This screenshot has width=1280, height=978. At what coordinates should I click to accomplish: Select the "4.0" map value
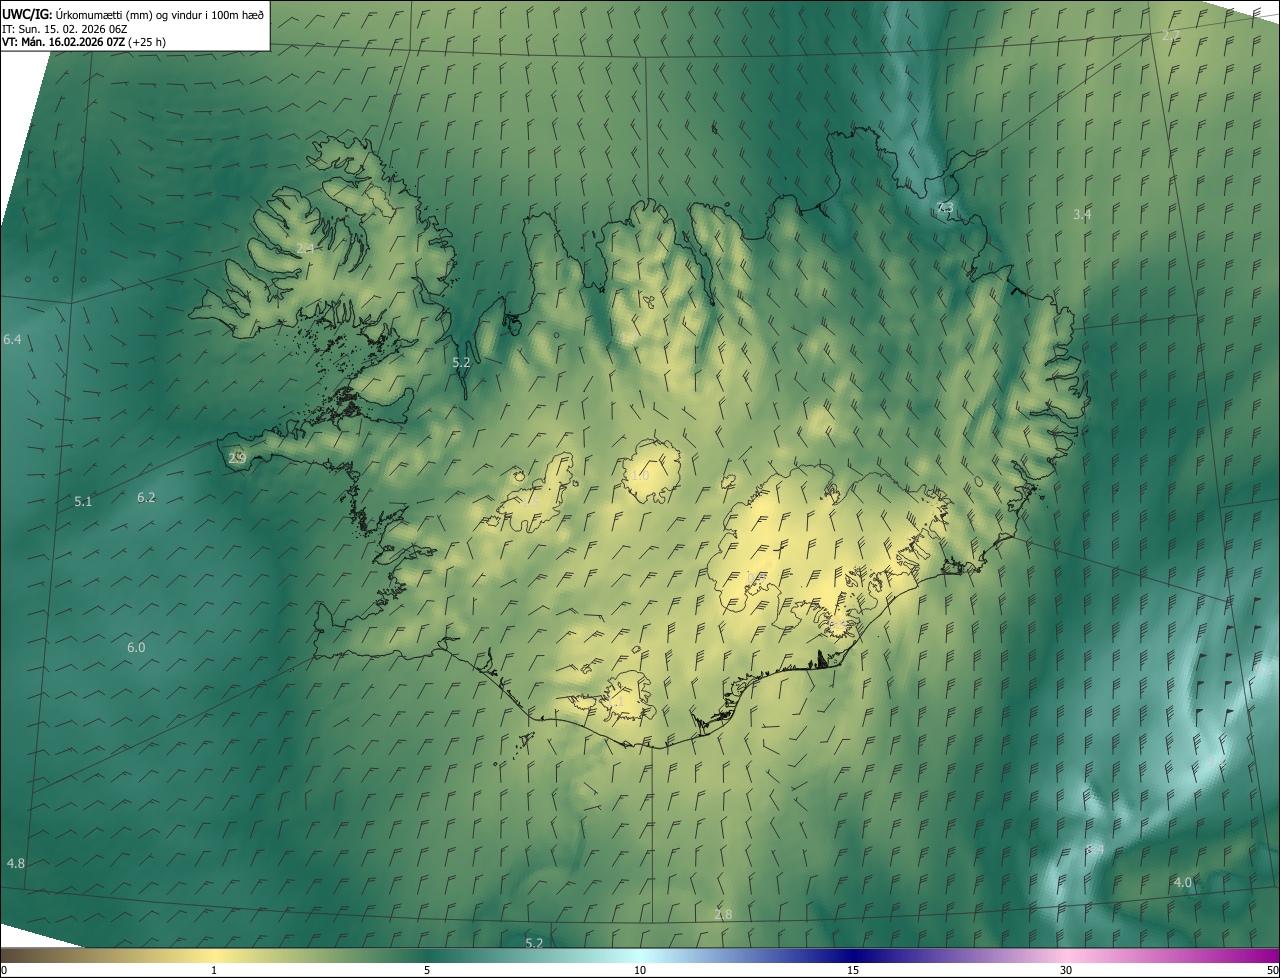(x=1183, y=882)
